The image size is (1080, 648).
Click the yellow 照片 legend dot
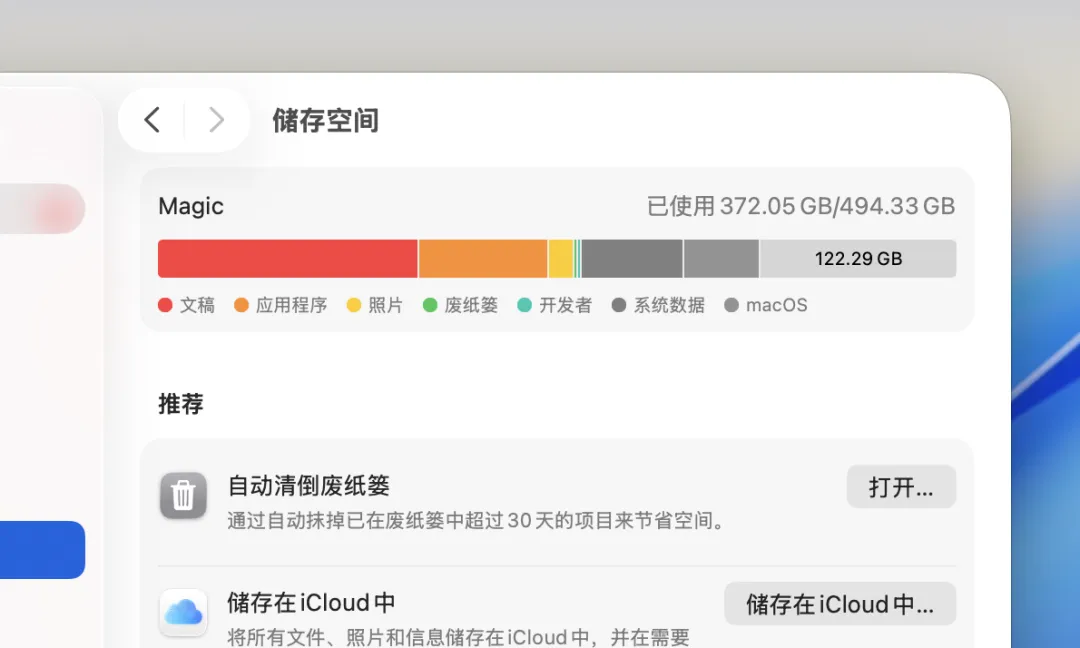tap(354, 305)
